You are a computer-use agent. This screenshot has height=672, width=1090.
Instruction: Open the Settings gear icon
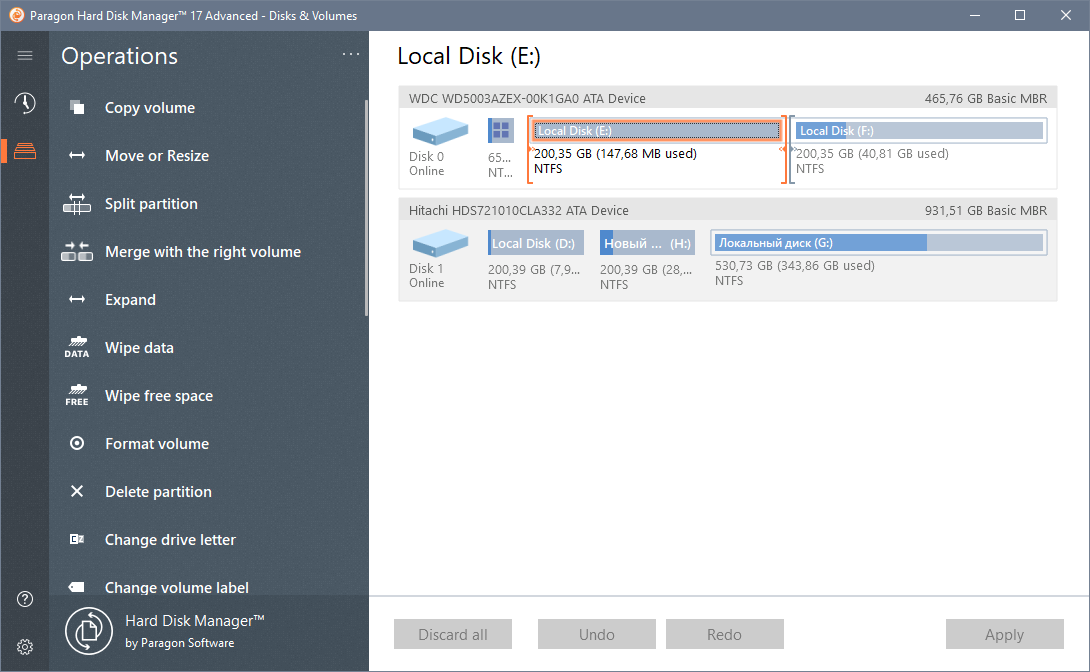[25, 647]
